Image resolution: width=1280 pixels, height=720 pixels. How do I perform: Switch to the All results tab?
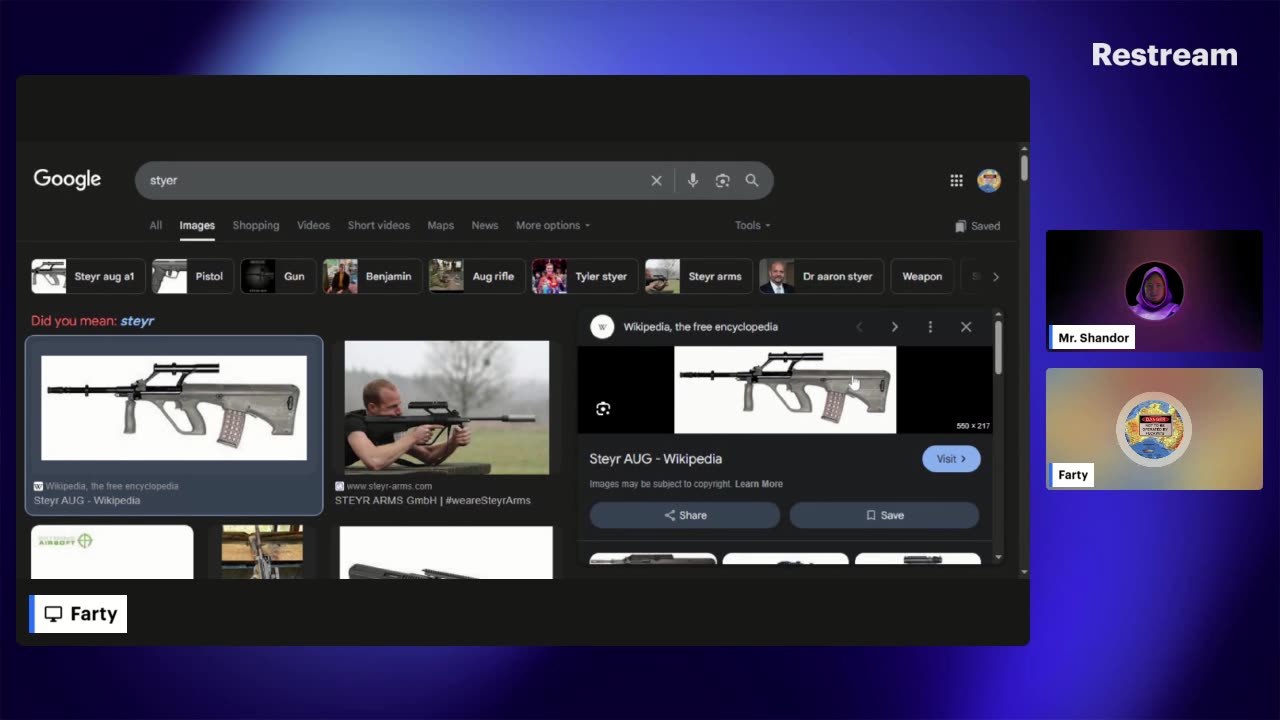click(156, 226)
